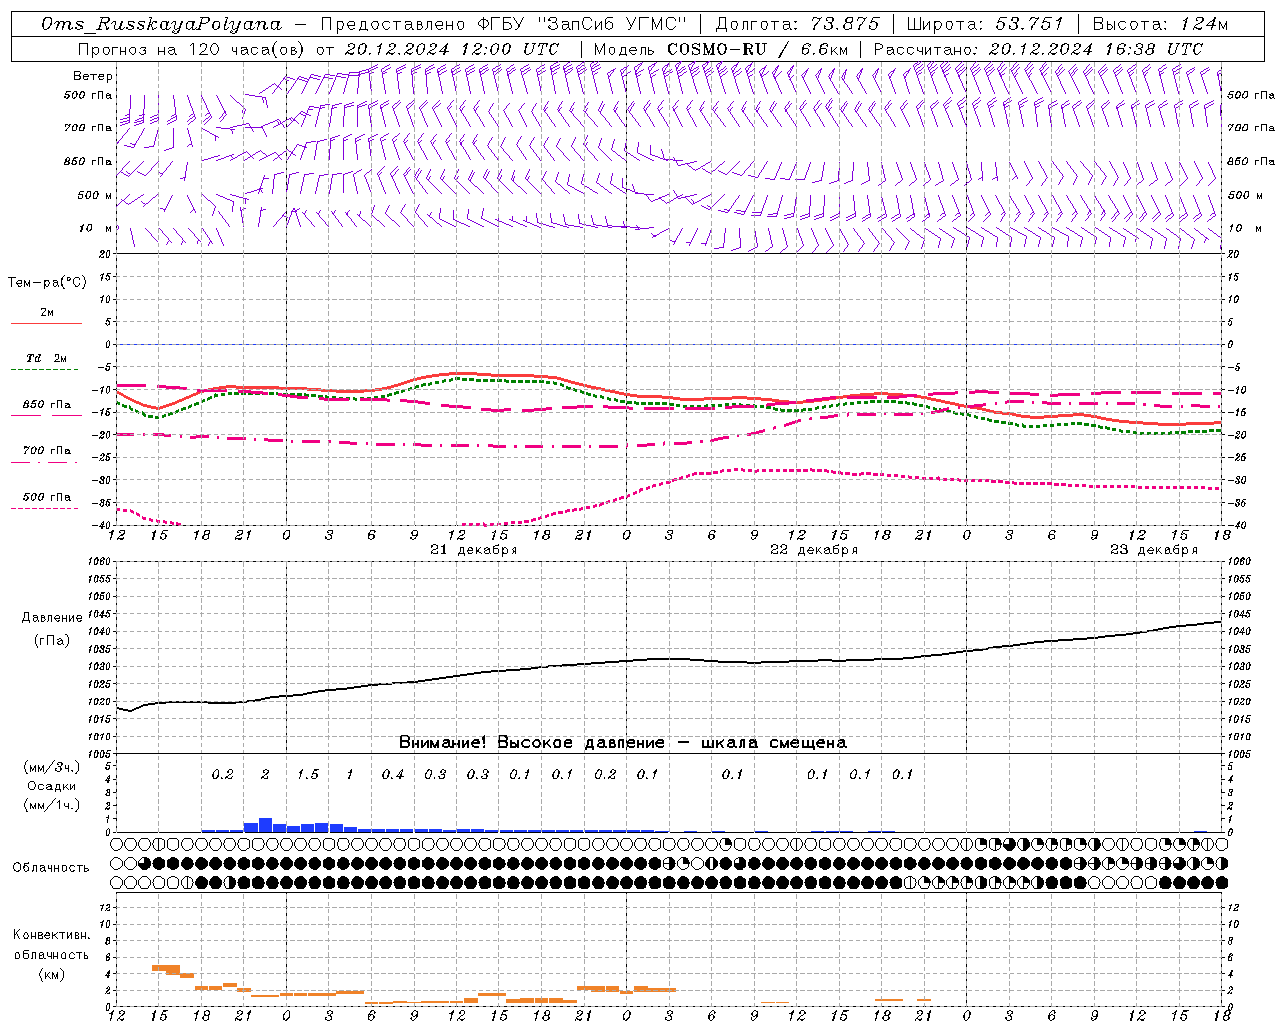Image resolution: width=1280 pixels, height=1024 pixels.
Task: Click the warning Внимание! Высокое давление — шкала смещена
Action: (x=623, y=743)
